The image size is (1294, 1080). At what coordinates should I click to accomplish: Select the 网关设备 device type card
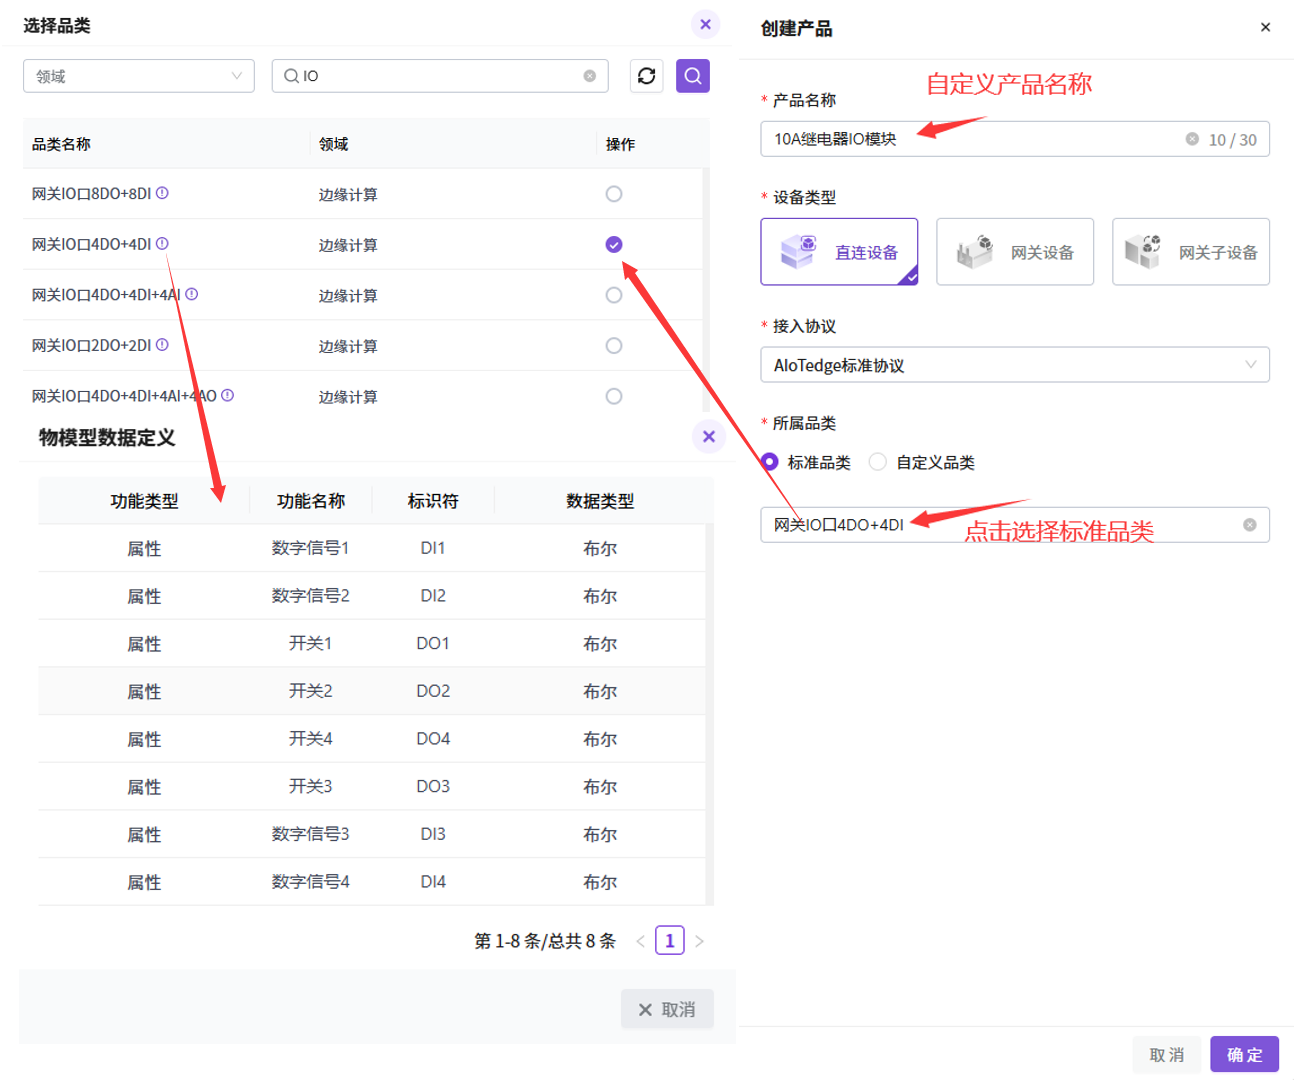tap(1014, 252)
